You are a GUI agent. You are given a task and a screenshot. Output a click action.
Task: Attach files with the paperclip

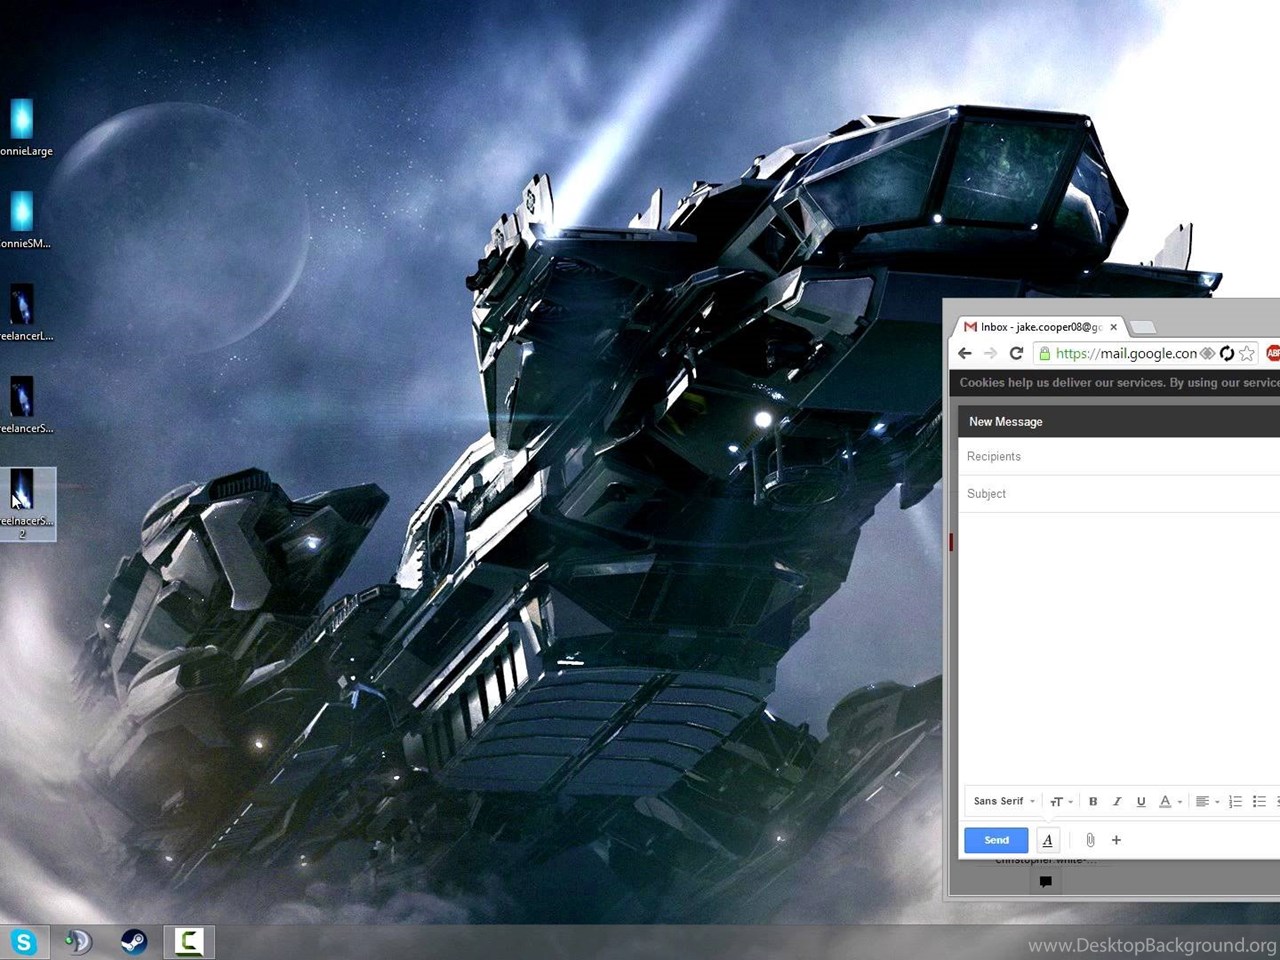click(x=1090, y=840)
